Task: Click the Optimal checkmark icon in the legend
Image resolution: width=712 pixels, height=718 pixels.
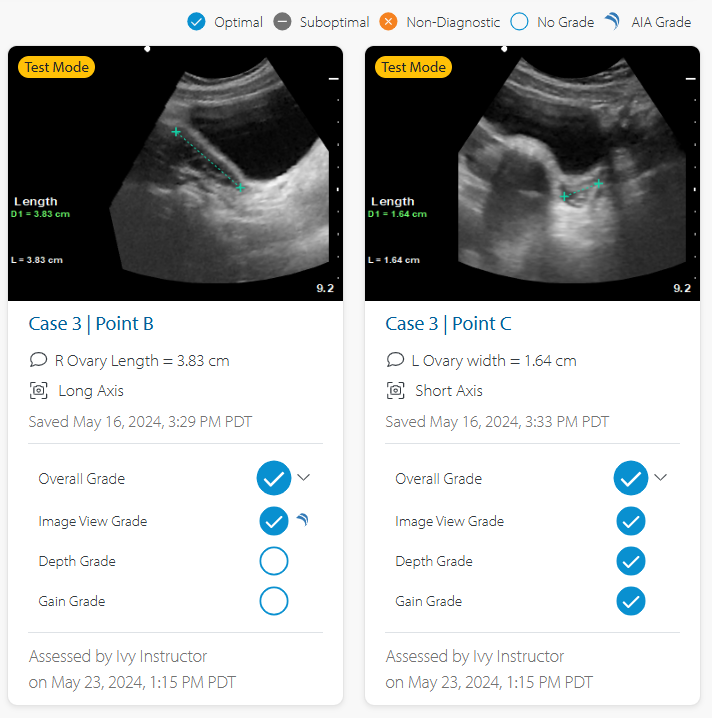Action: pos(197,22)
